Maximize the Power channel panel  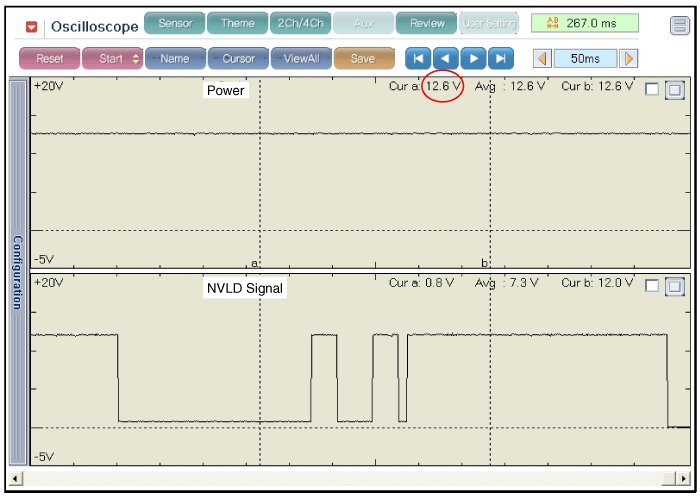pos(675,90)
